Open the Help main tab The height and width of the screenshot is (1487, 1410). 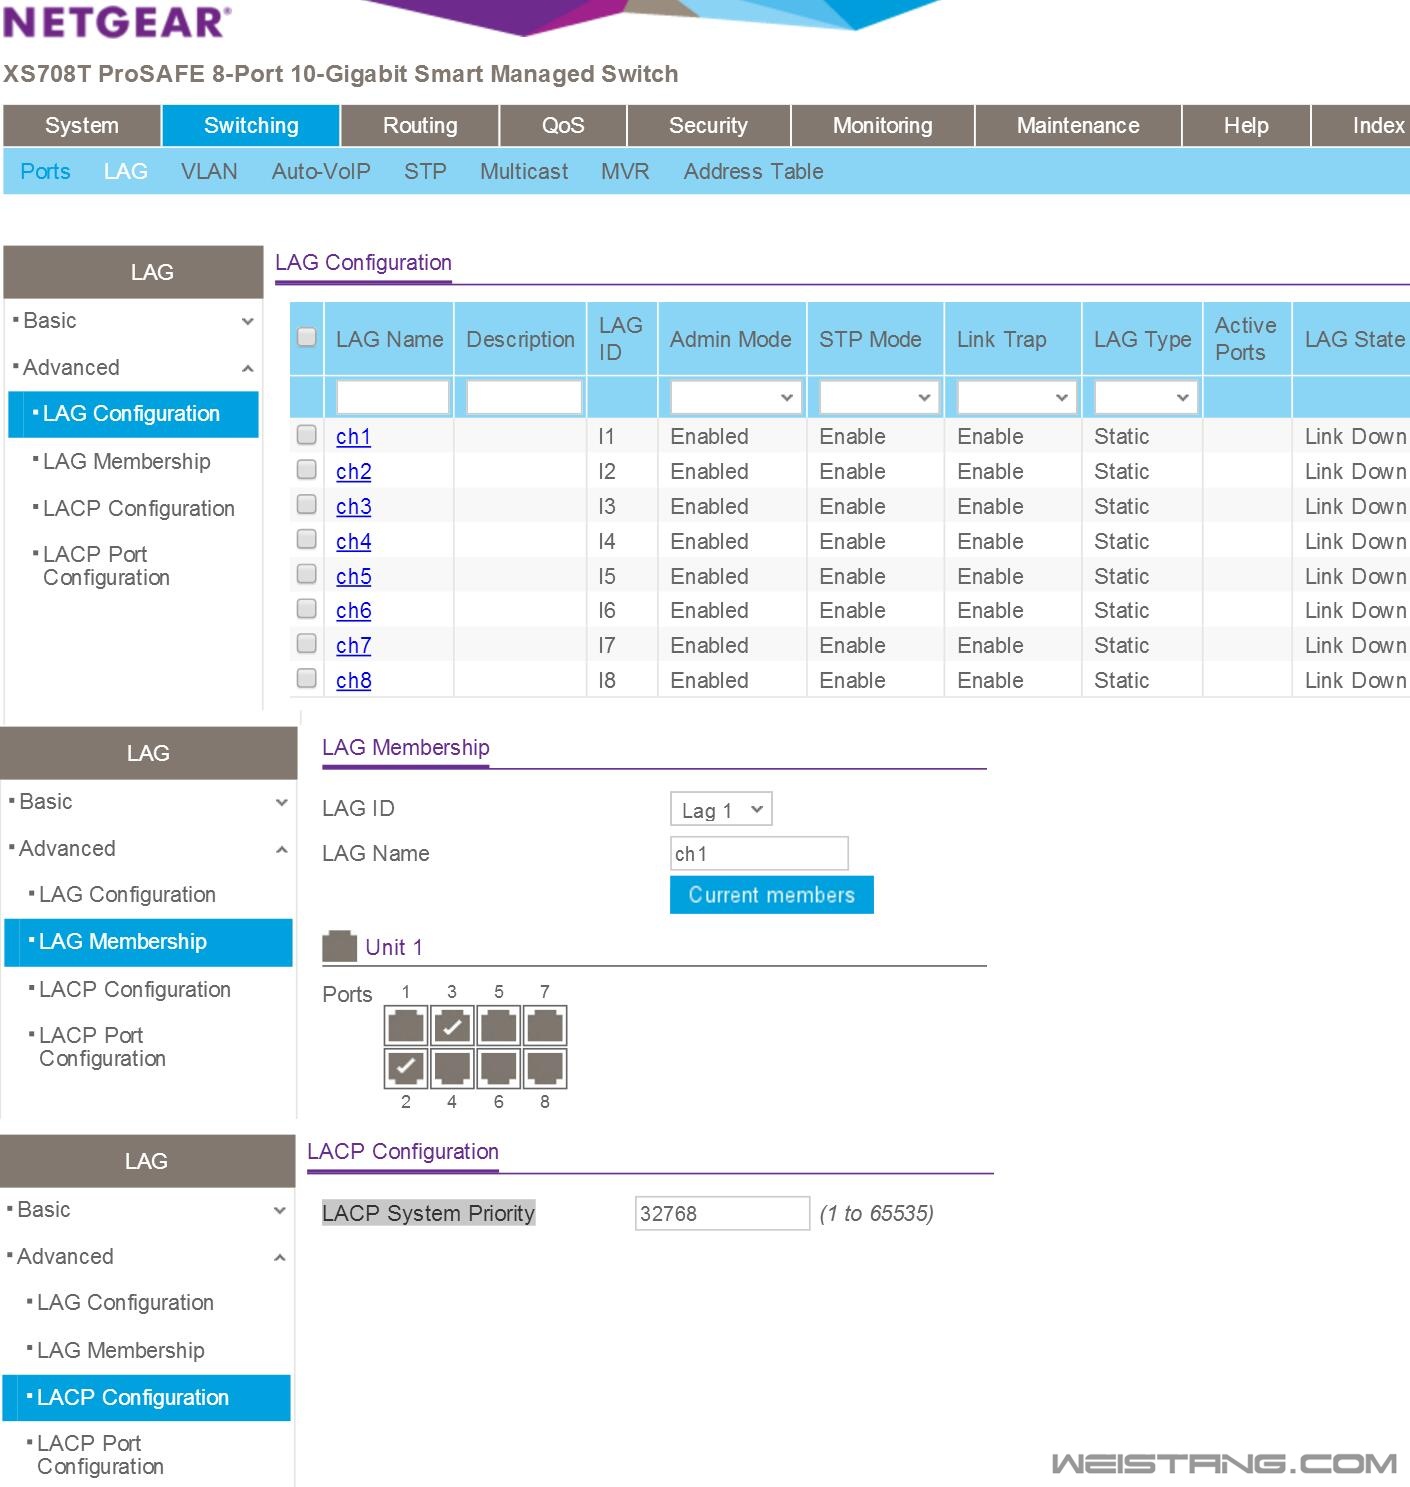coord(1246,126)
